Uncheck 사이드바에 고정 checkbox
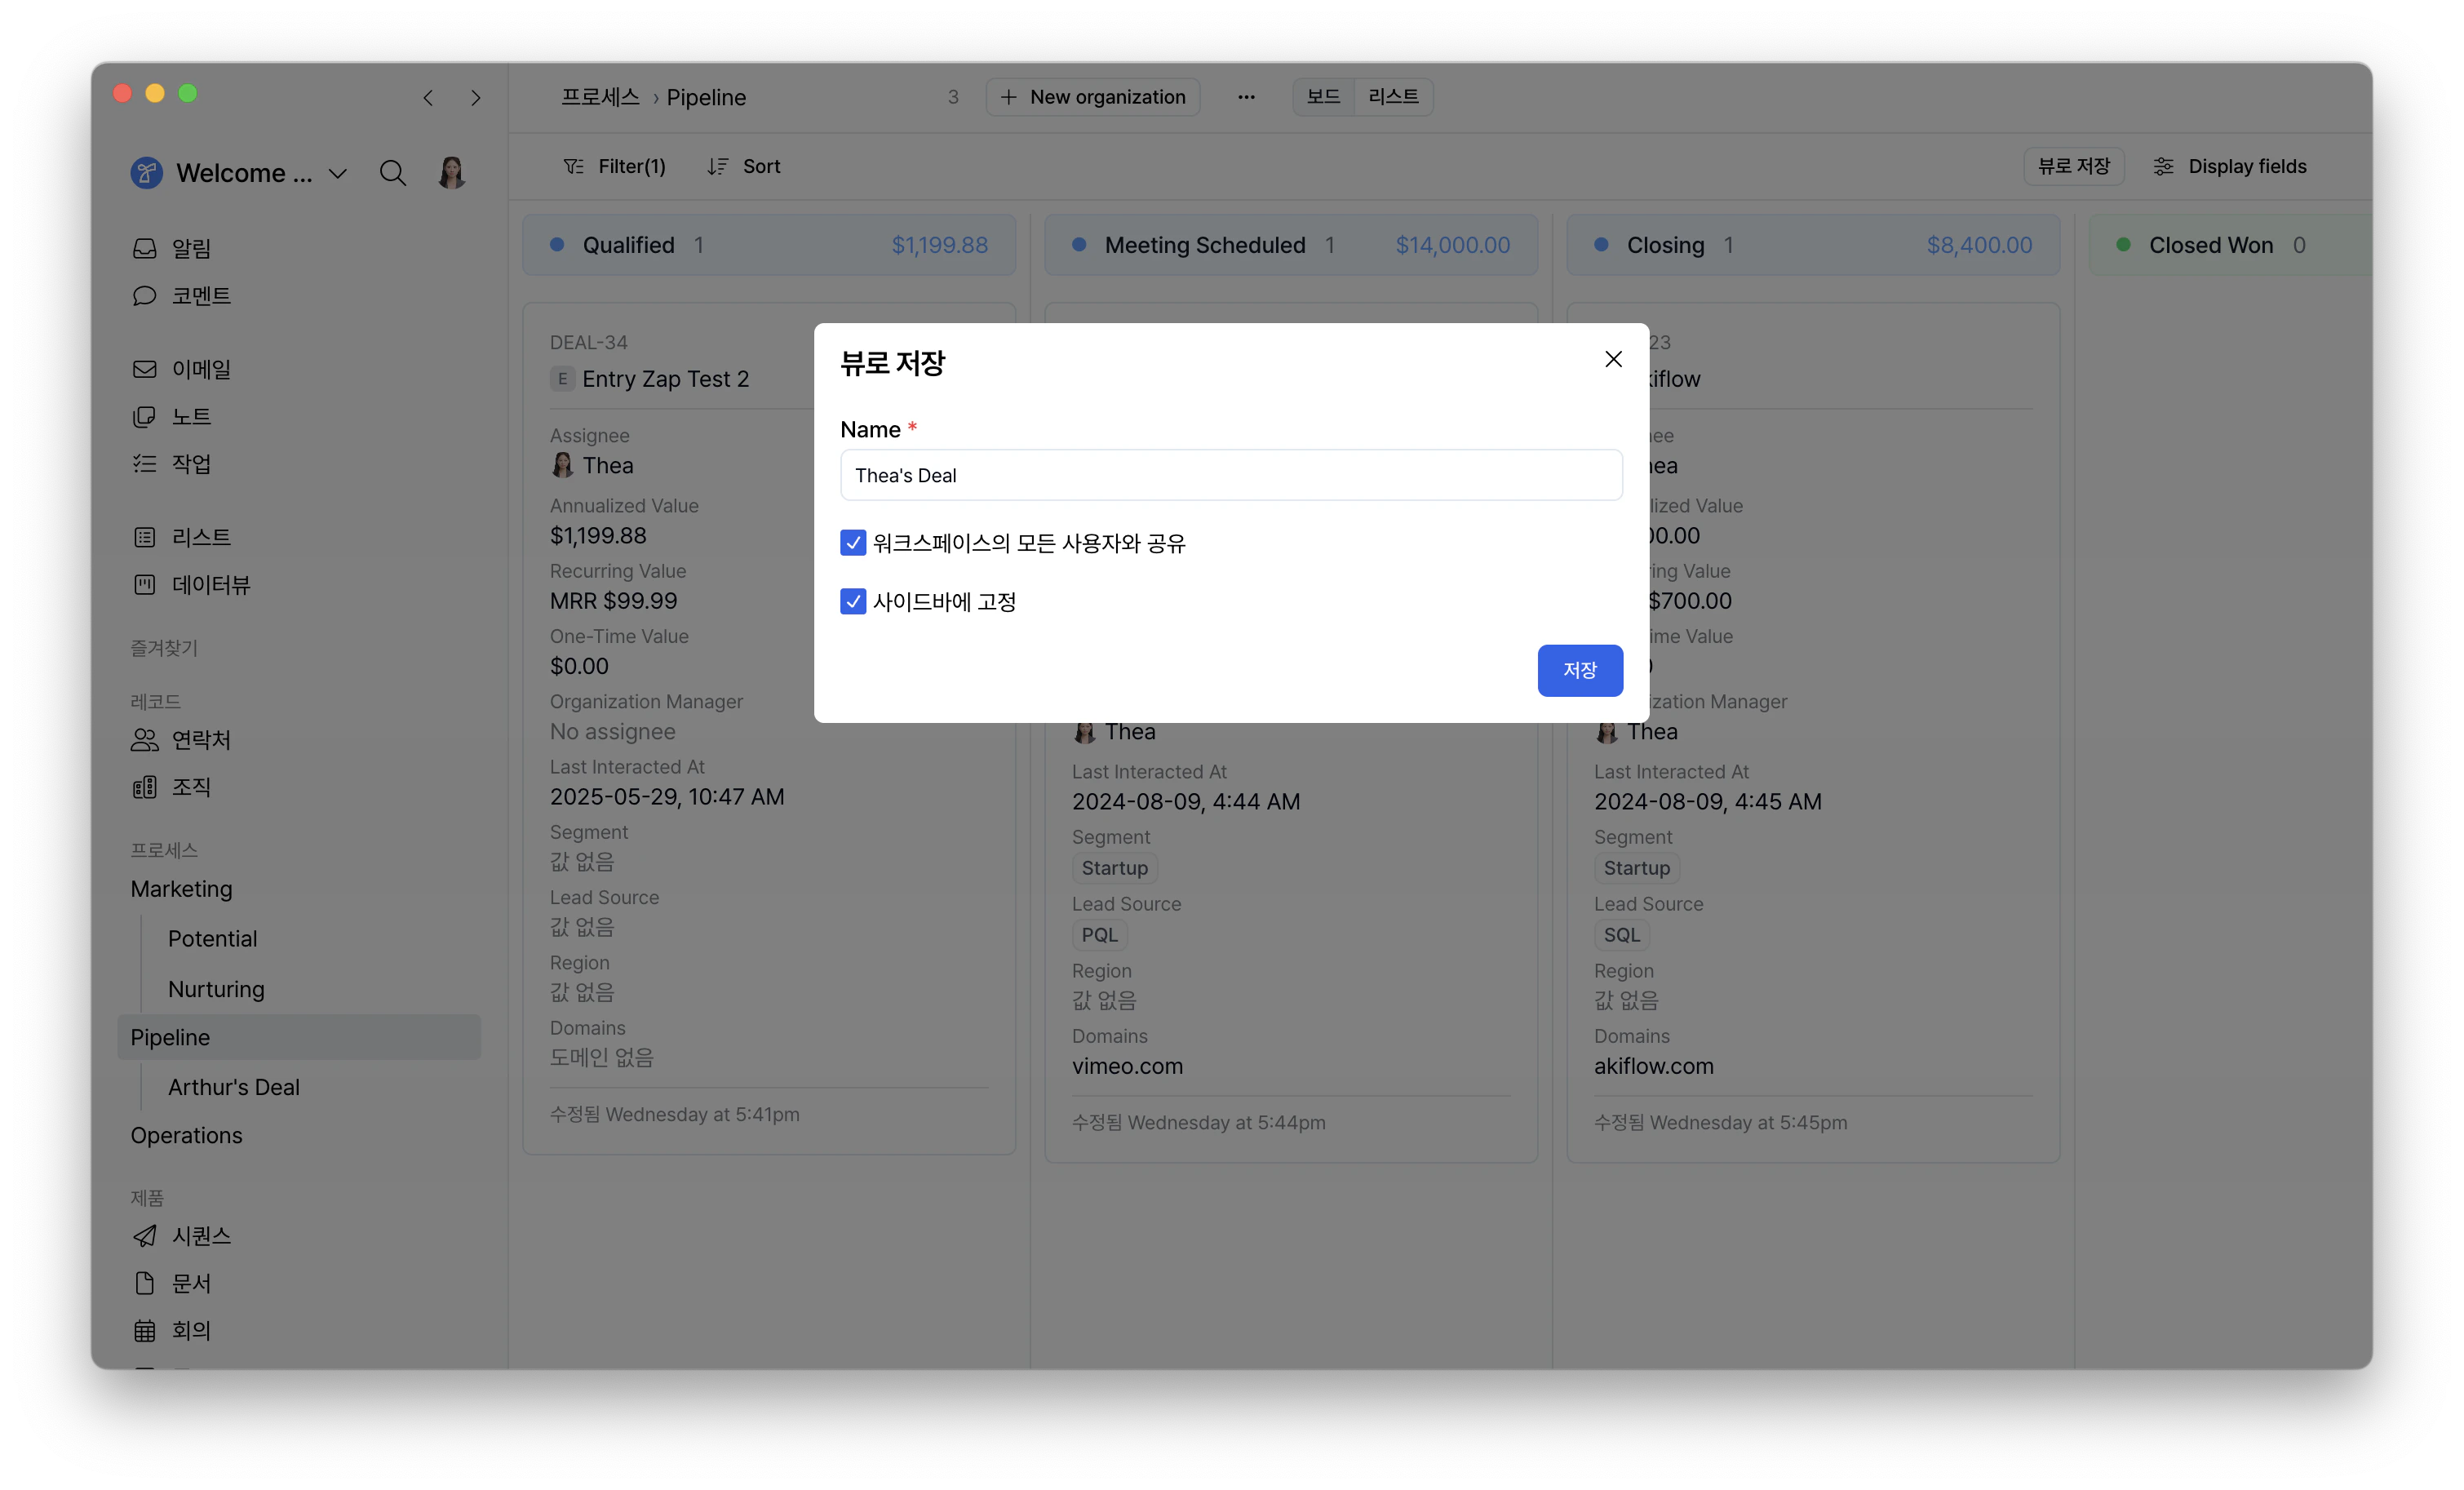 click(x=853, y=601)
